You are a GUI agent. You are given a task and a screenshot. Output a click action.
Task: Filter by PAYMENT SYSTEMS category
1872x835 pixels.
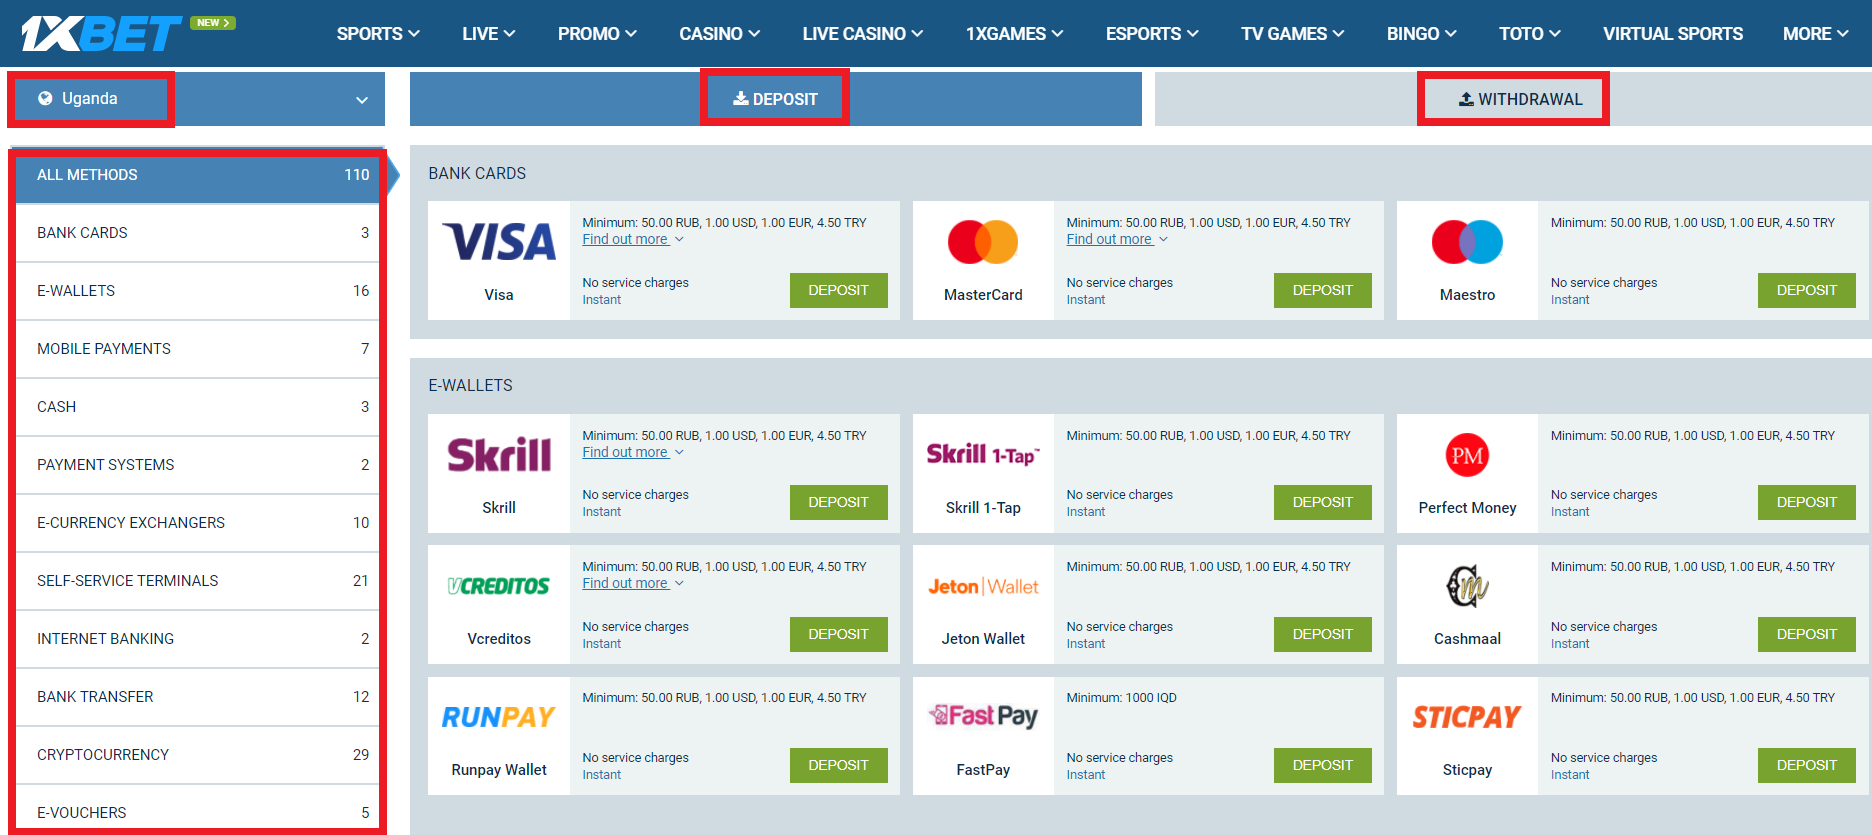[198, 465]
